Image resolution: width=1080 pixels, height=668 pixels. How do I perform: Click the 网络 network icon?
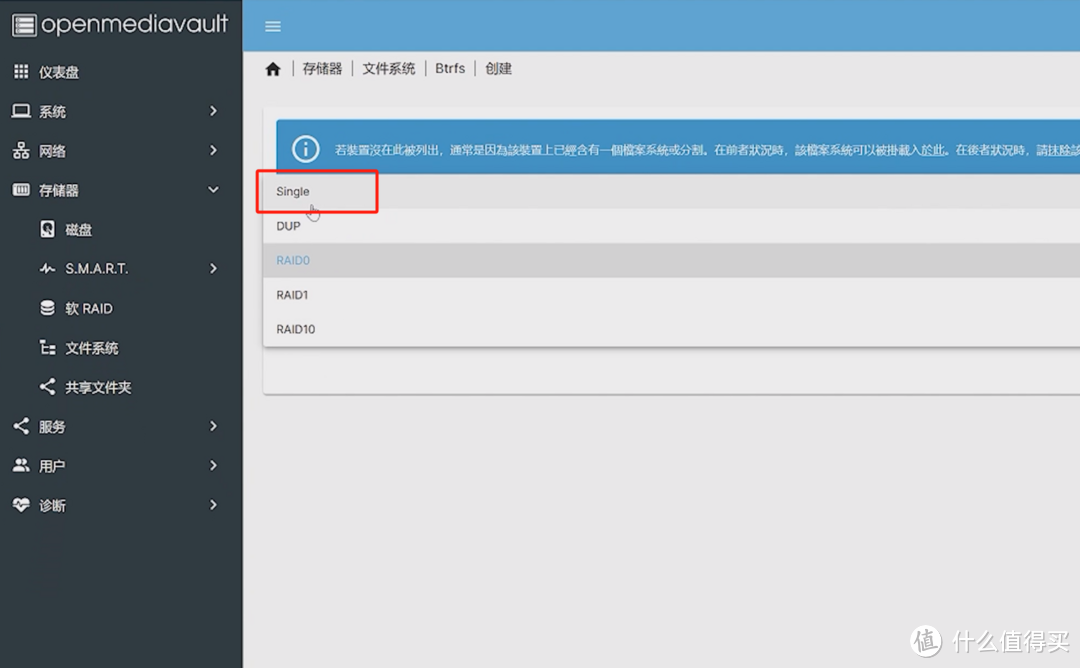(21, 150)
